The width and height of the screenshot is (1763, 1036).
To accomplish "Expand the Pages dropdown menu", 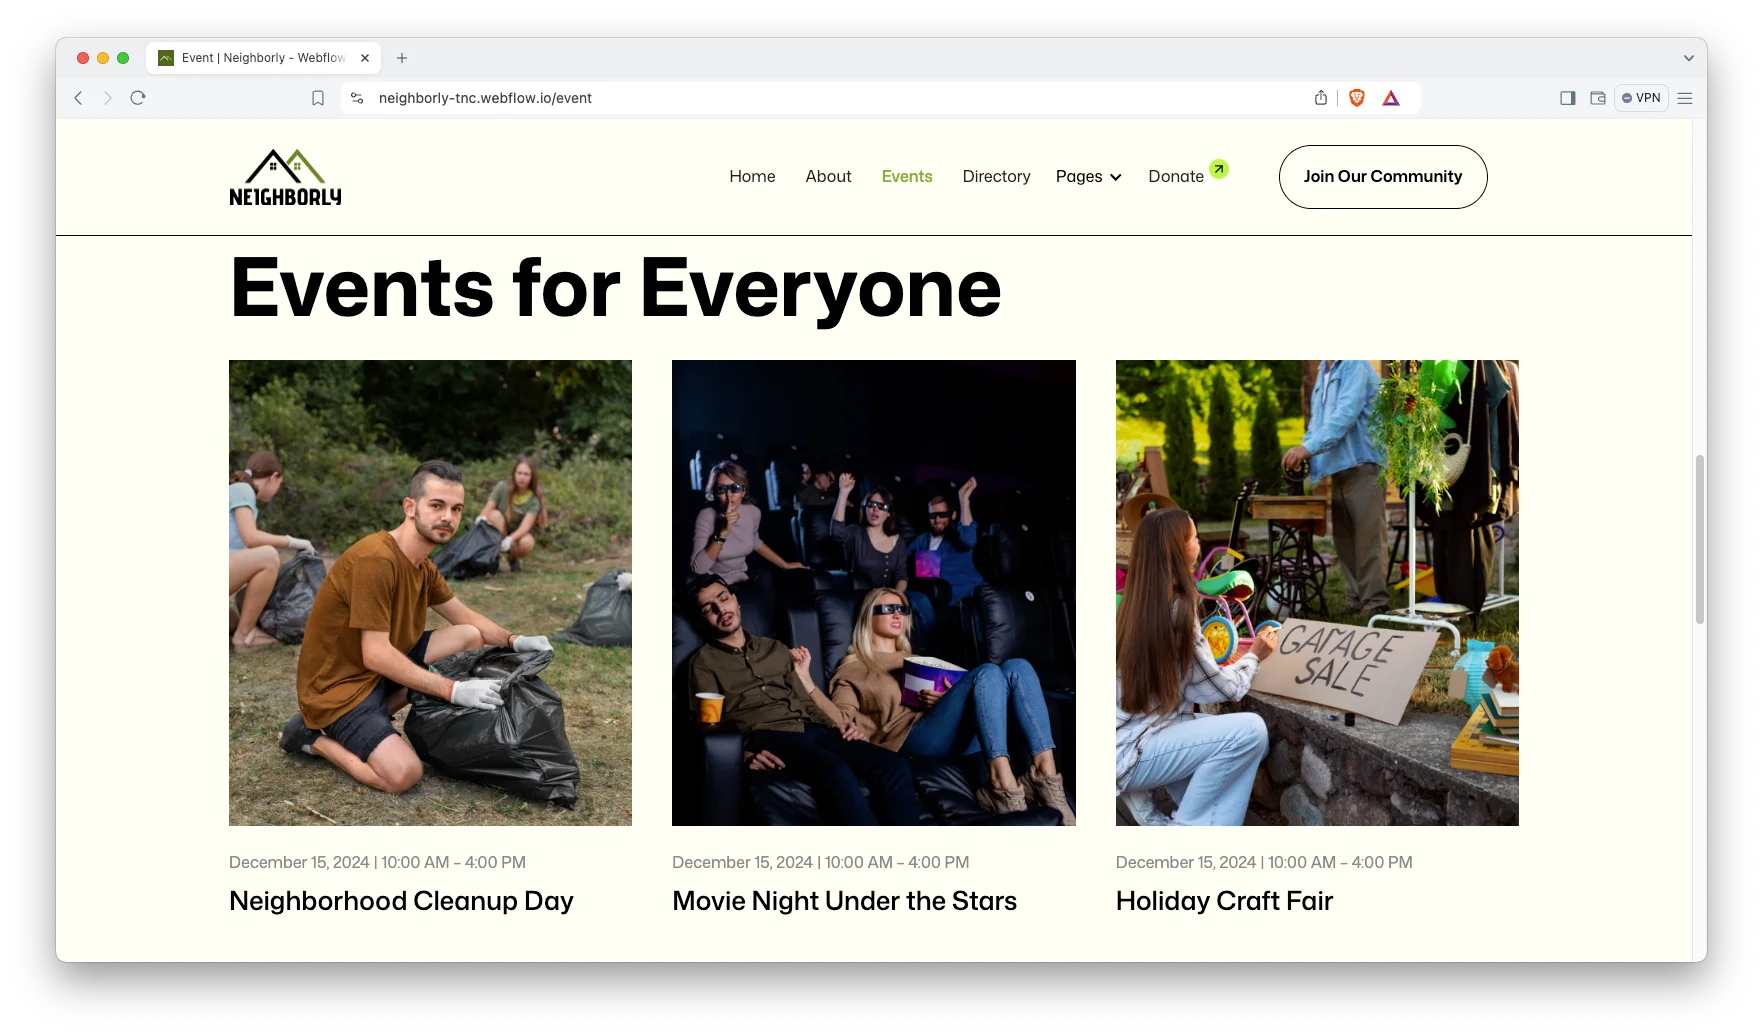I will tap(1088, 177).
